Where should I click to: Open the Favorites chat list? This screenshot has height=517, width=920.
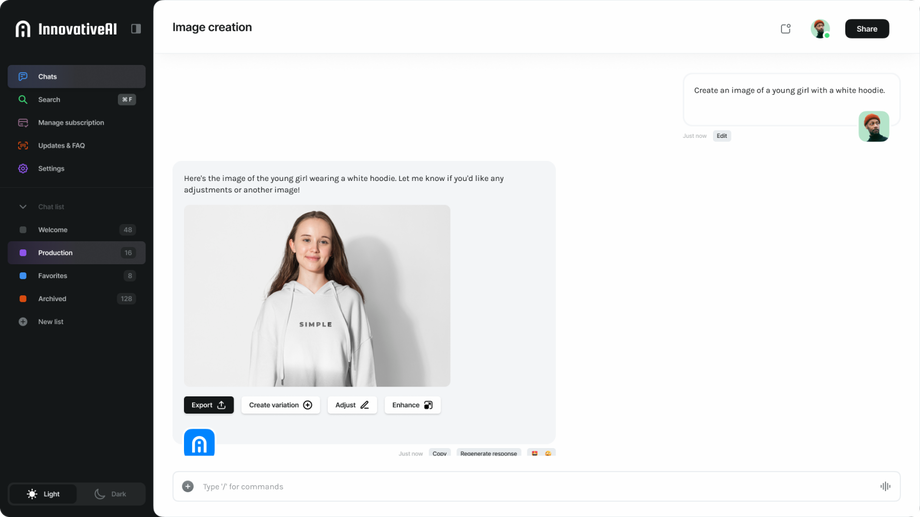coord(53,276)
